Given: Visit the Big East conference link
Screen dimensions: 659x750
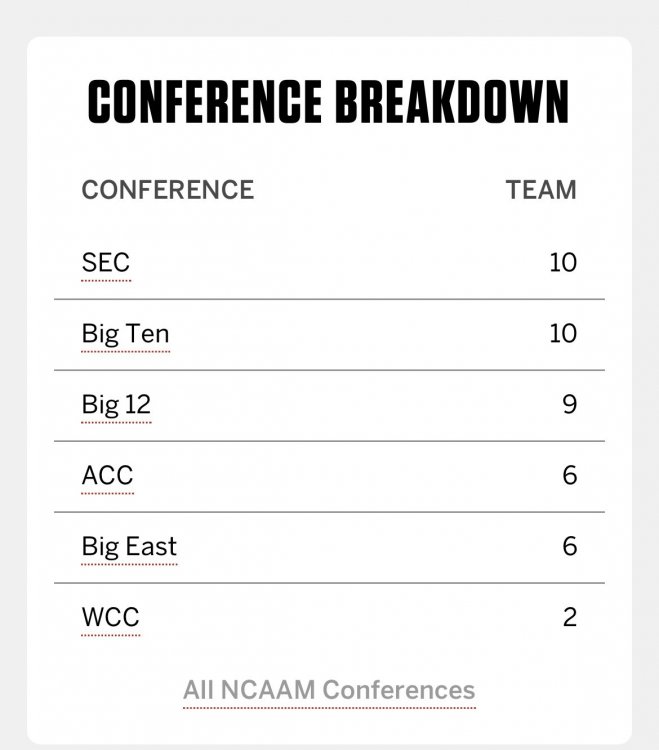Looking at the screenshot, I should click(129, 547).
